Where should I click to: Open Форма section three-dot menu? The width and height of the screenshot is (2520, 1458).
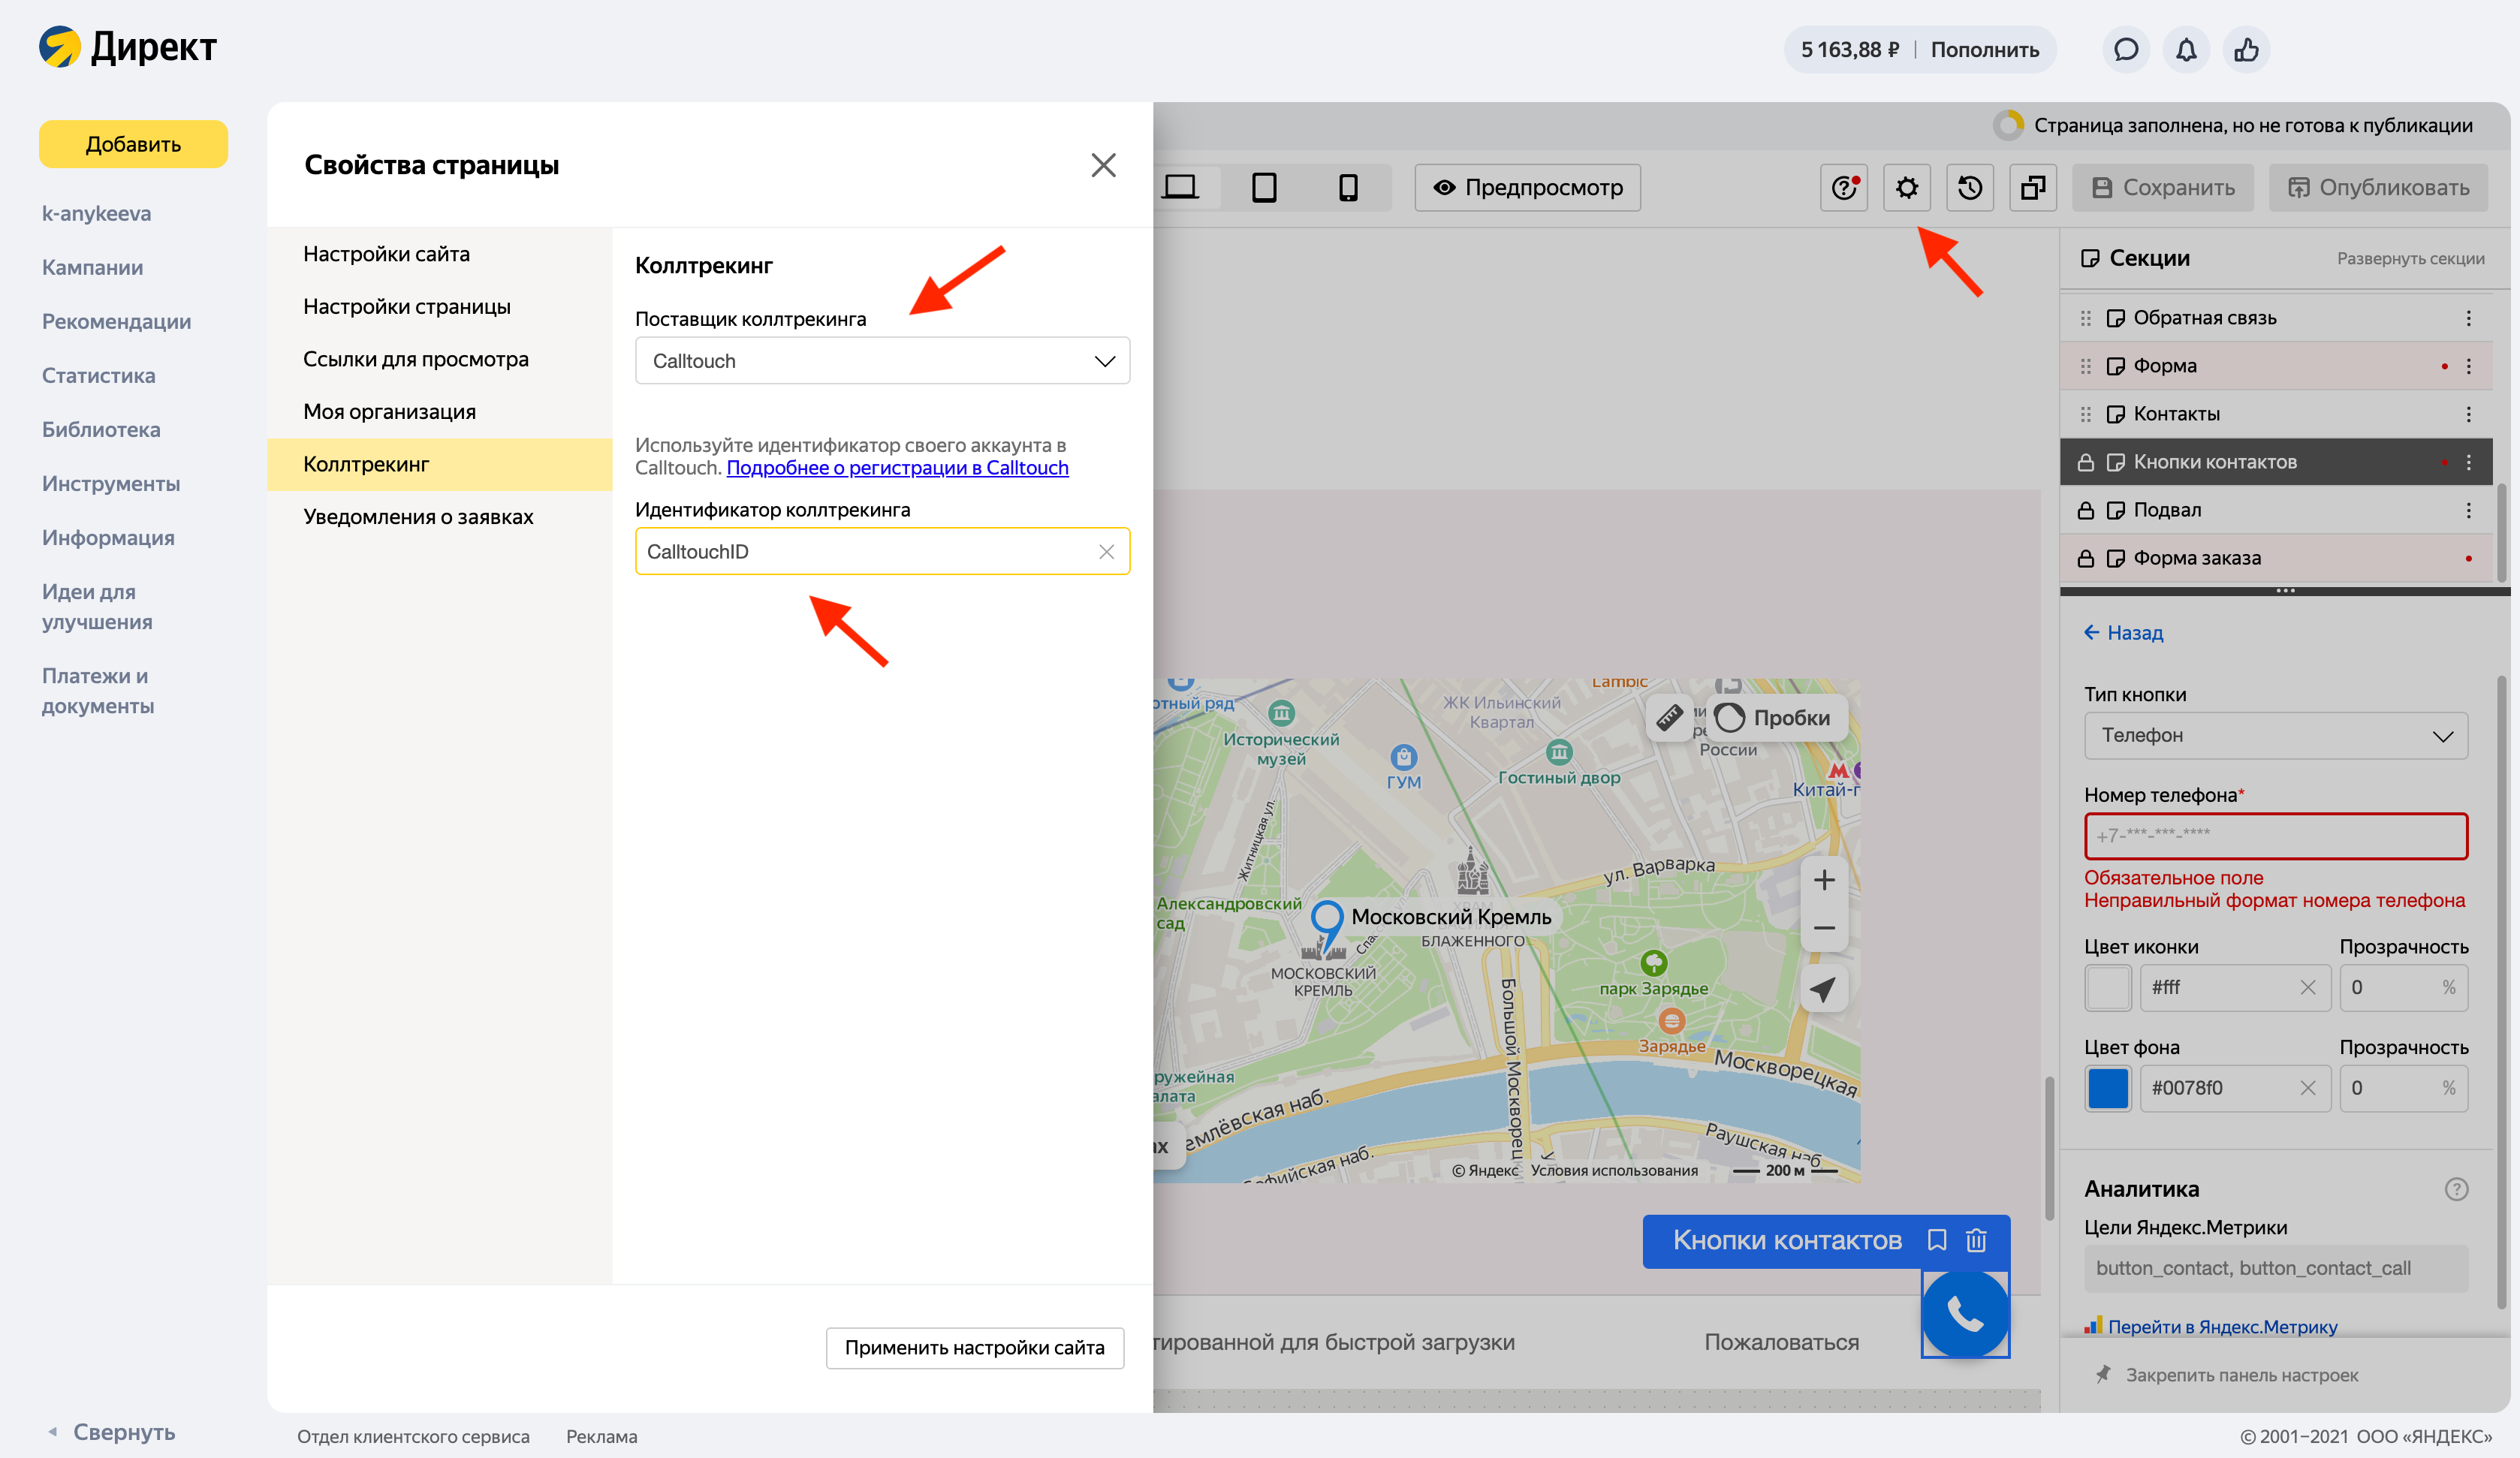click(2468, 366)
